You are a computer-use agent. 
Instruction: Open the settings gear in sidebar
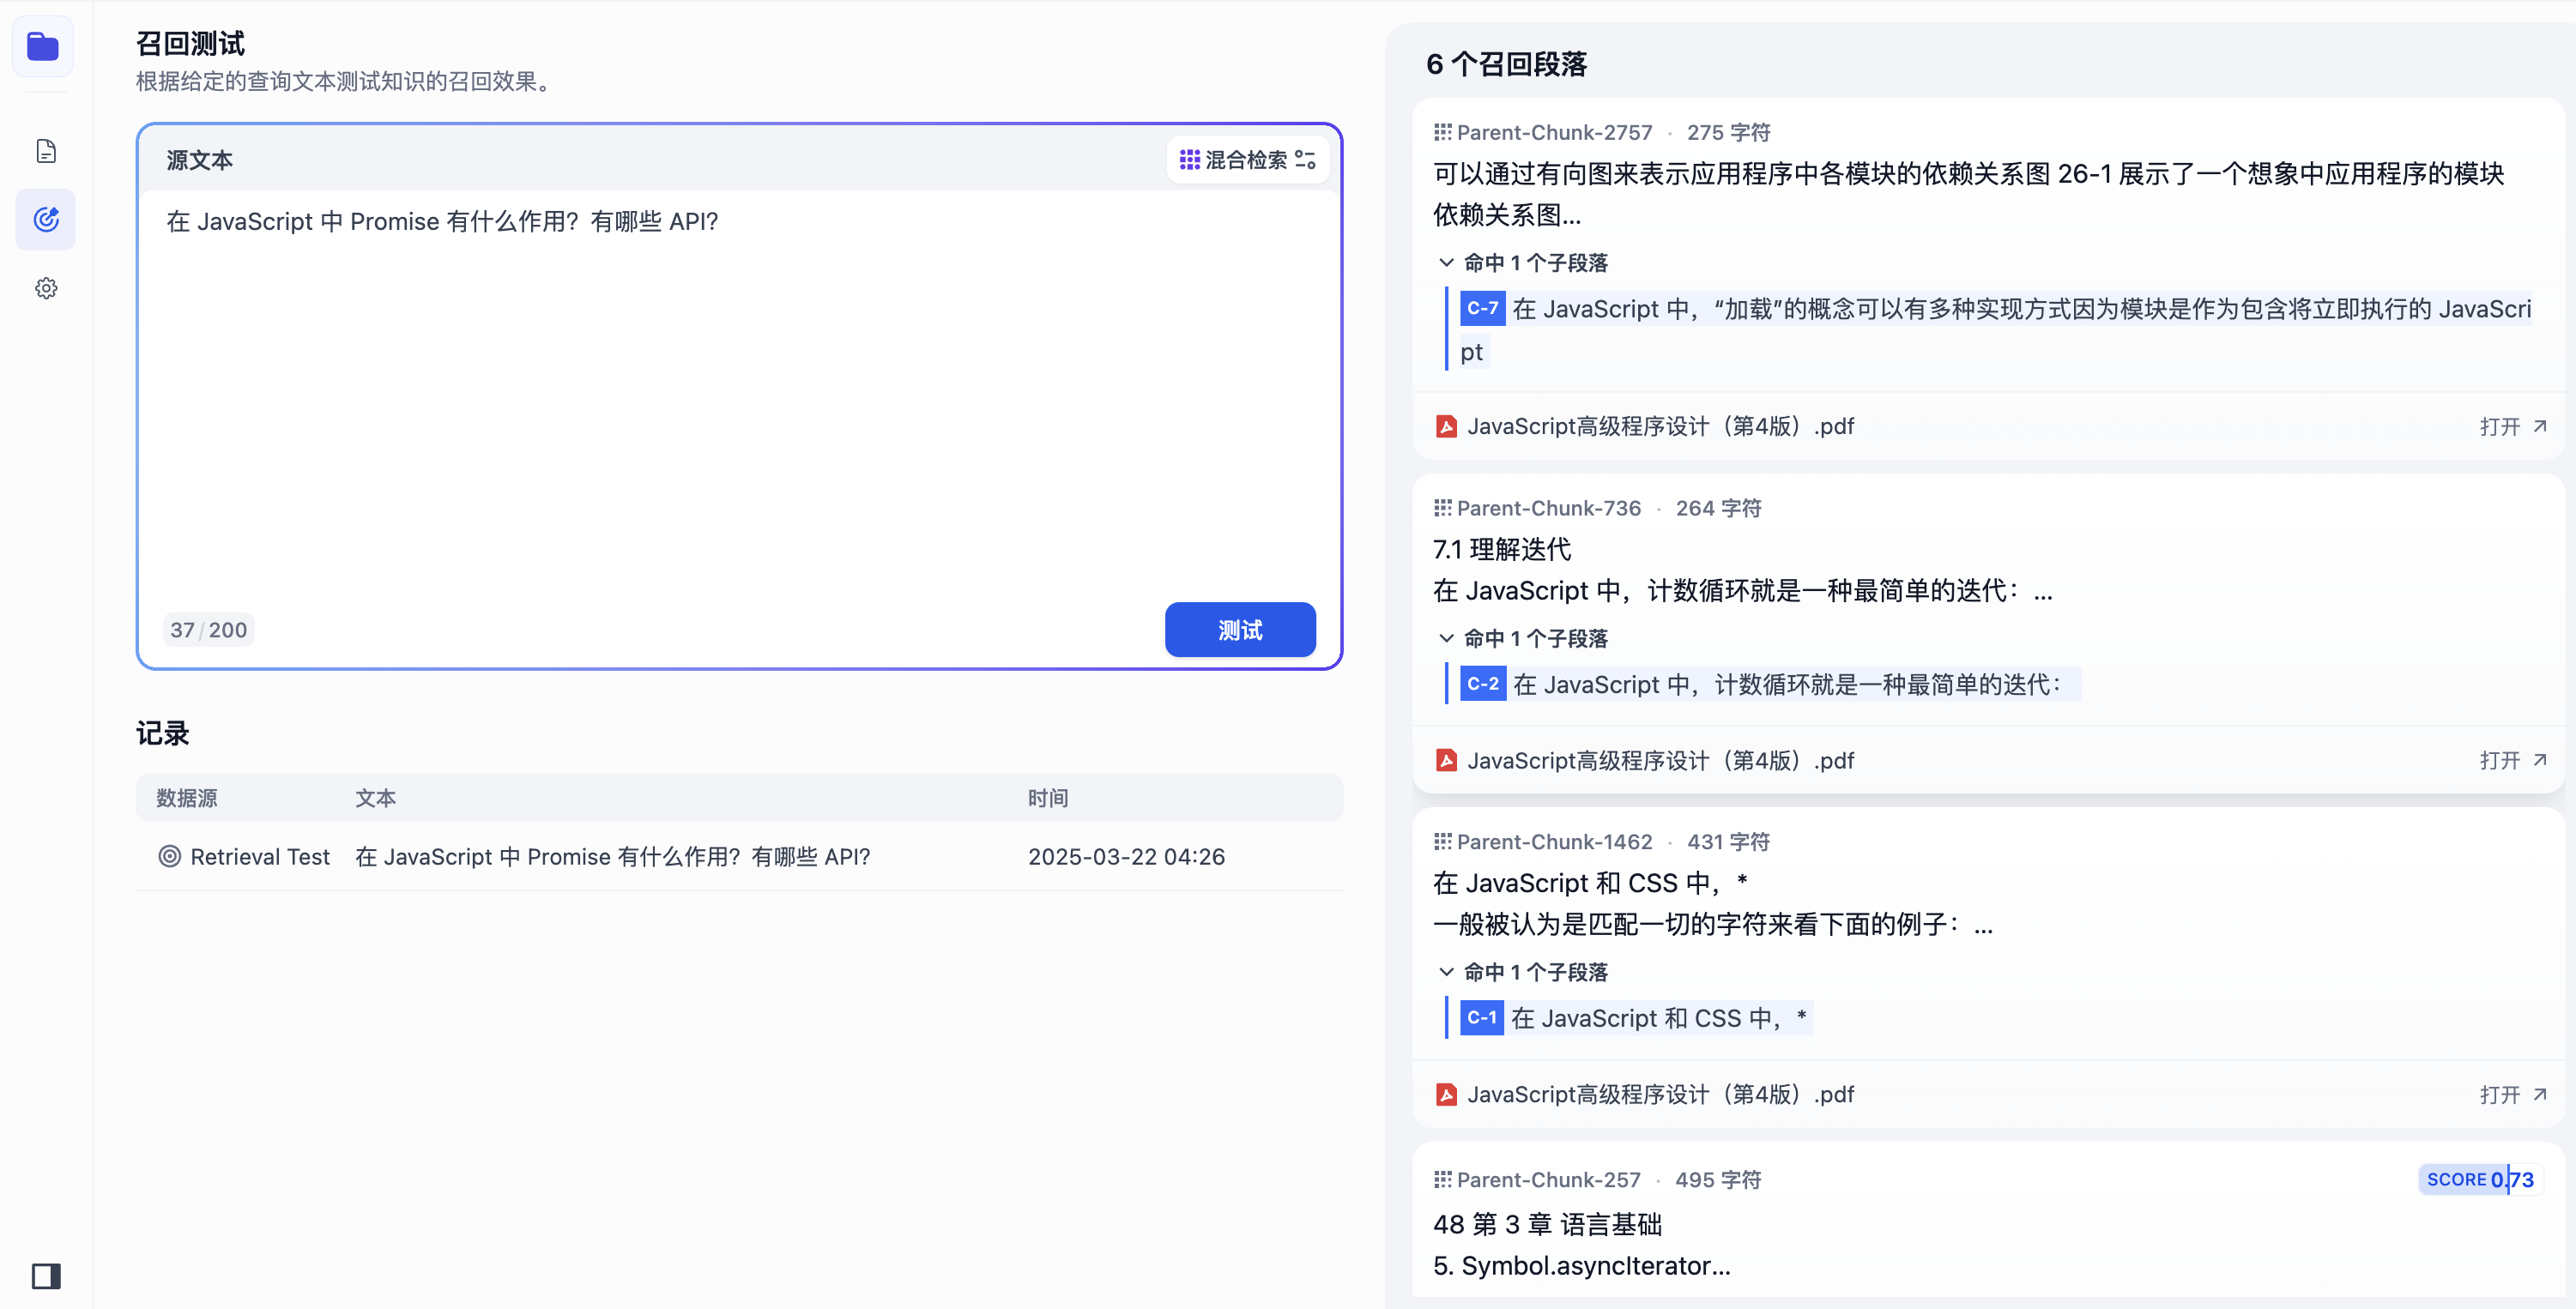[46, 288]
